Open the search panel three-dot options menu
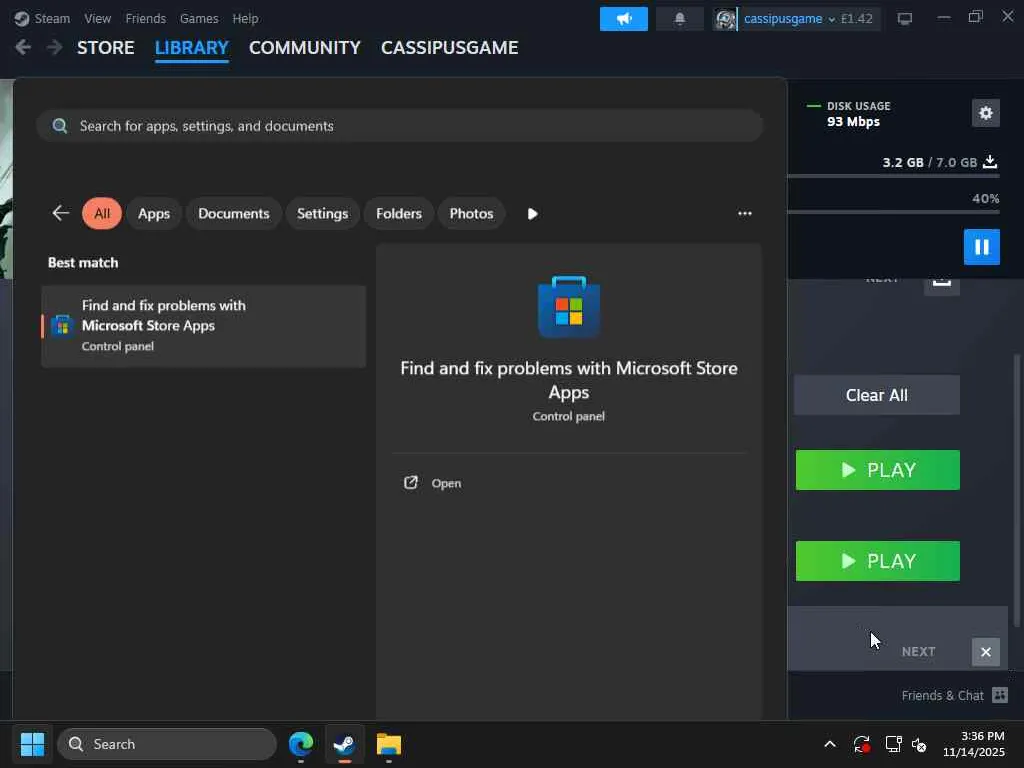The image size is (1024, 768). [x=744, y=214]
